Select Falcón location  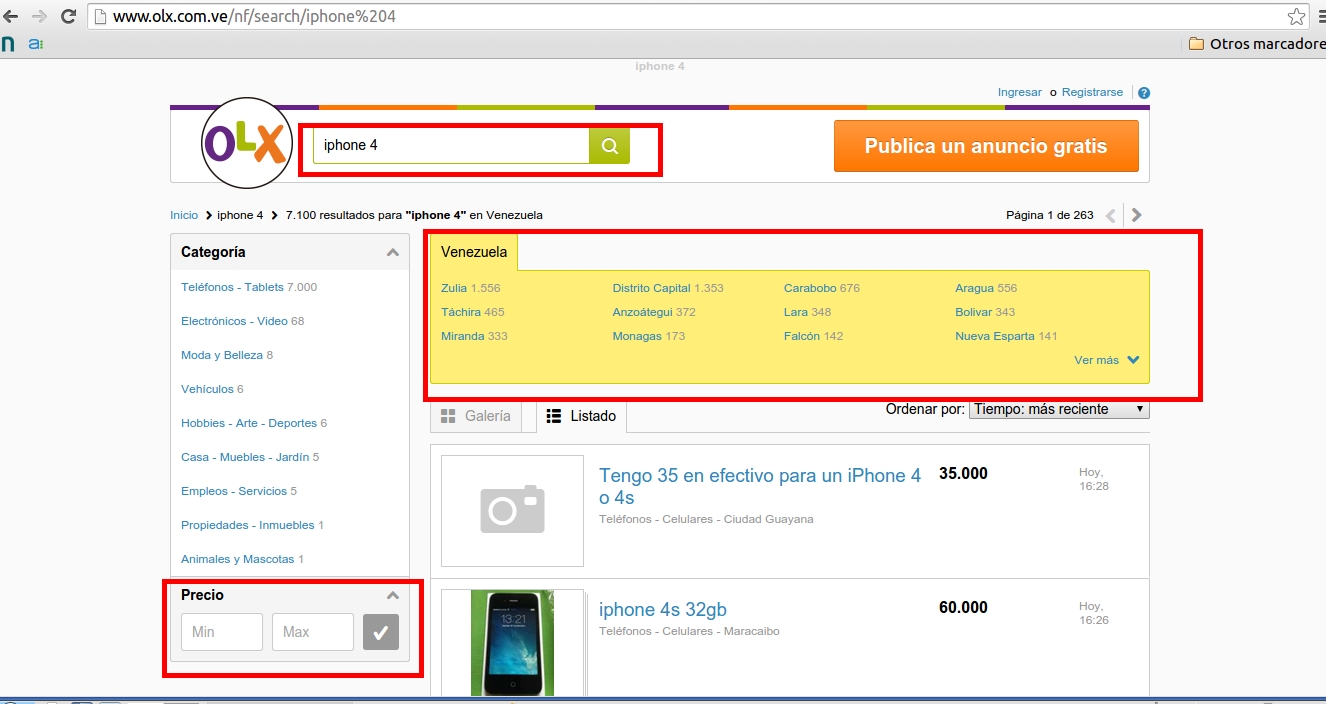point(802,336)
